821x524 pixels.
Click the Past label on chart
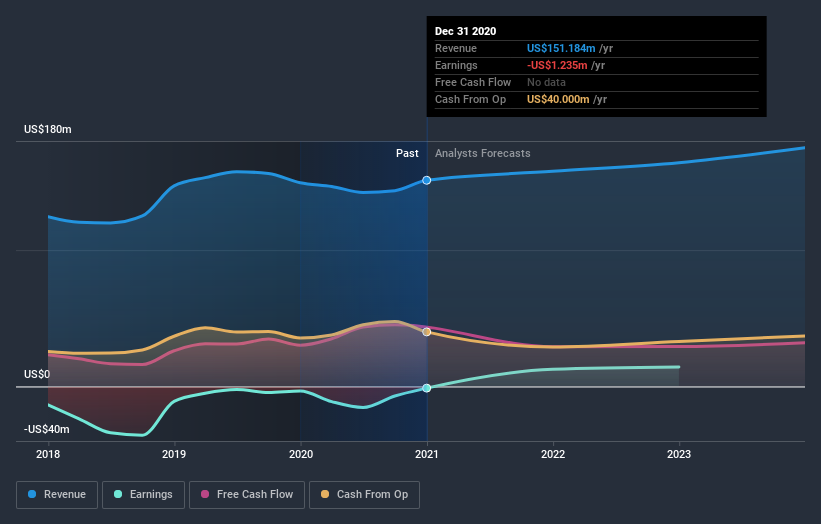coord(407,153)
